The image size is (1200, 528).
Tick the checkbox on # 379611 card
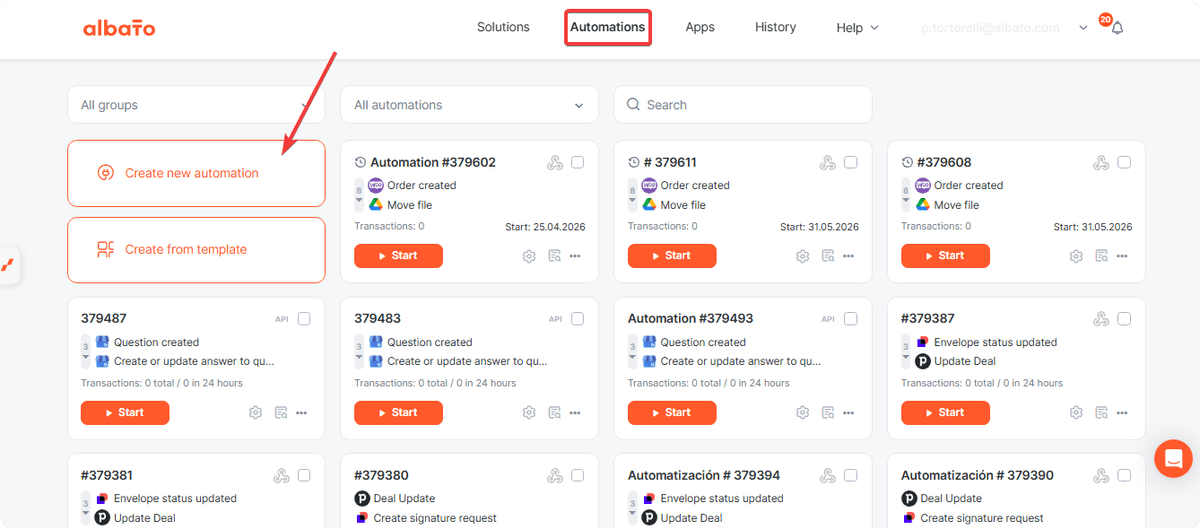pyautogui.click(x=851, y=162)
